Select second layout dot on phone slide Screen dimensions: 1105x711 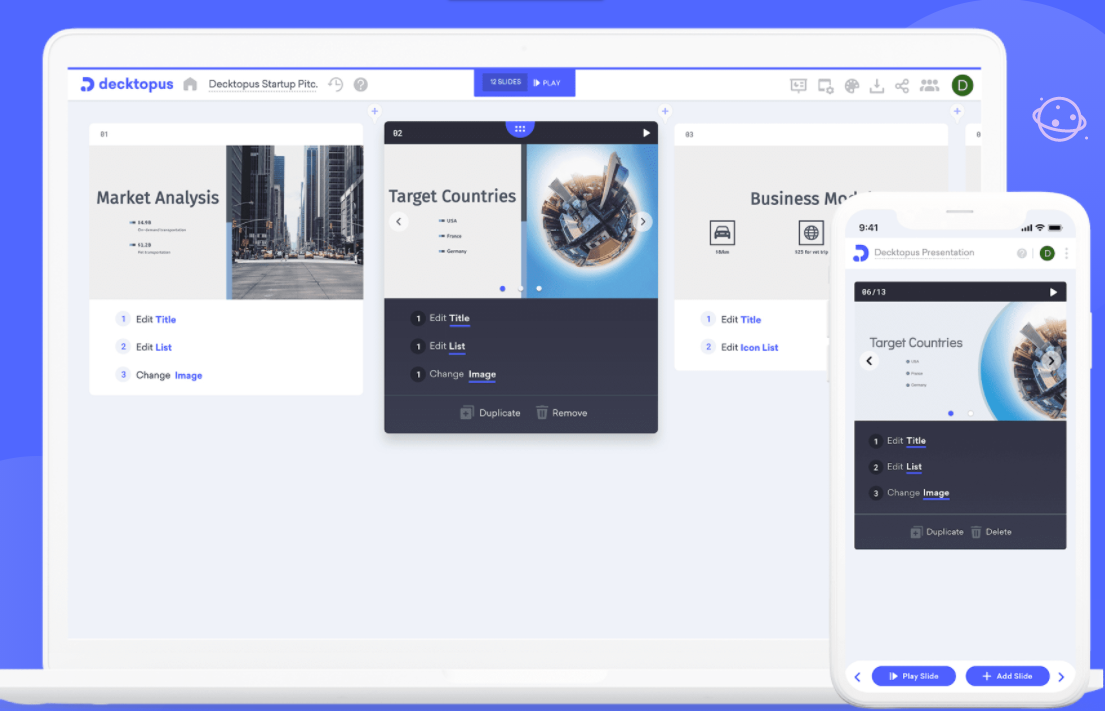click(x=970, y=414)
